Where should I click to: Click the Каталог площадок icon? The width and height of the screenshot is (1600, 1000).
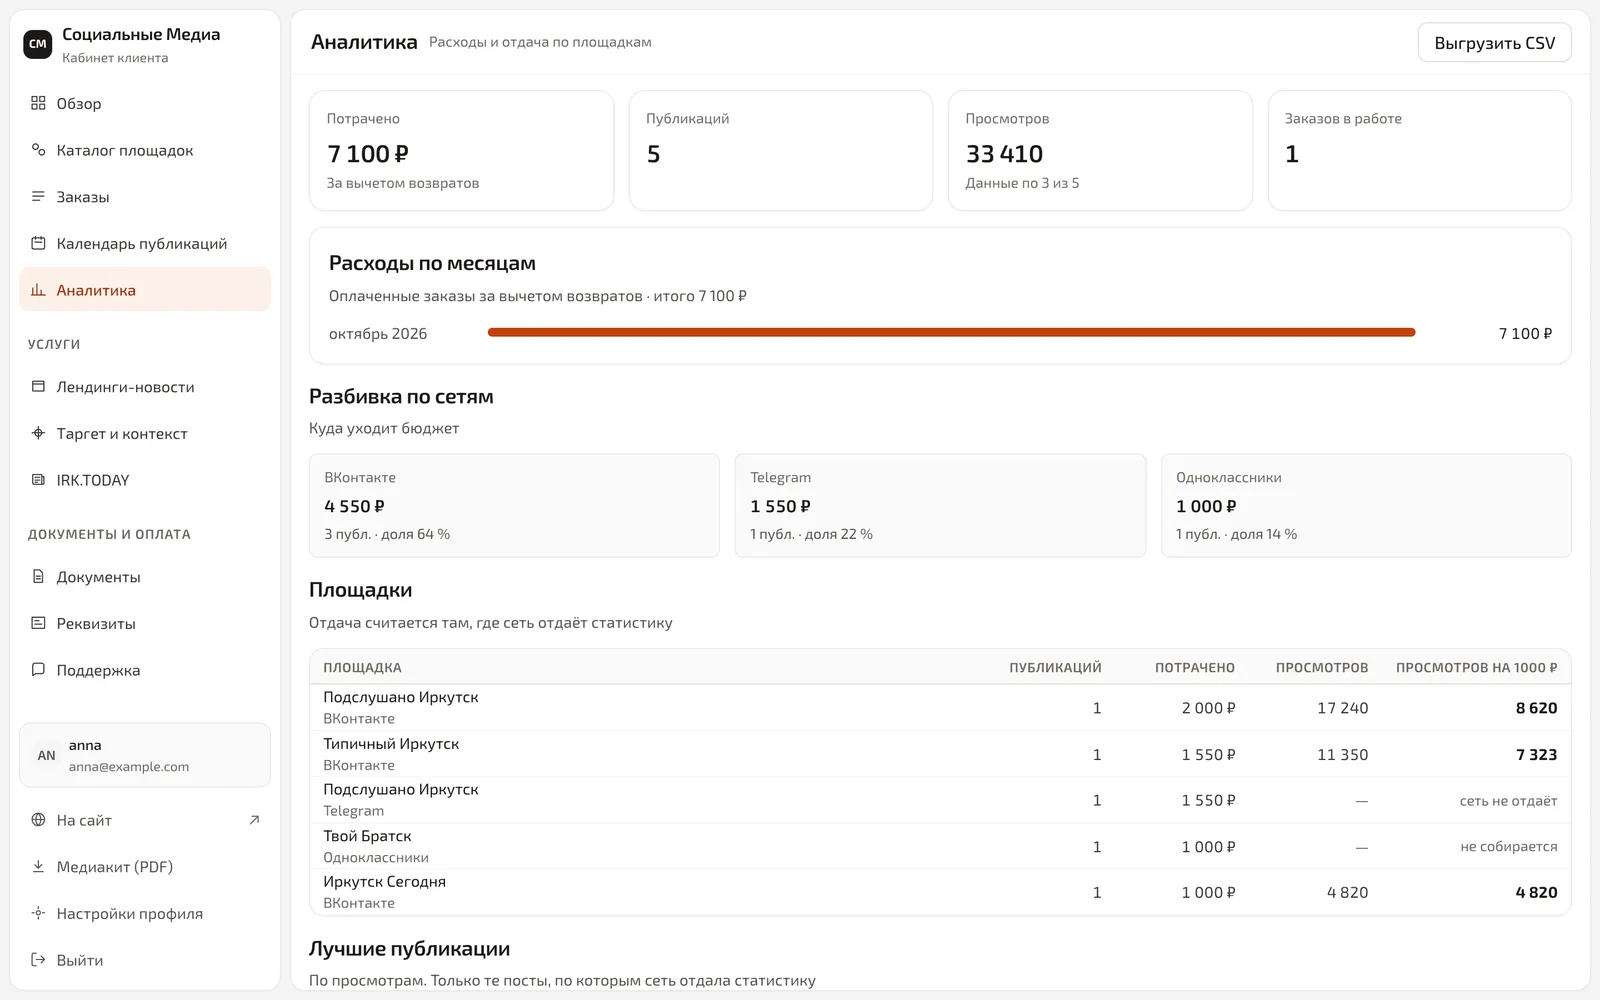(38, 150)
